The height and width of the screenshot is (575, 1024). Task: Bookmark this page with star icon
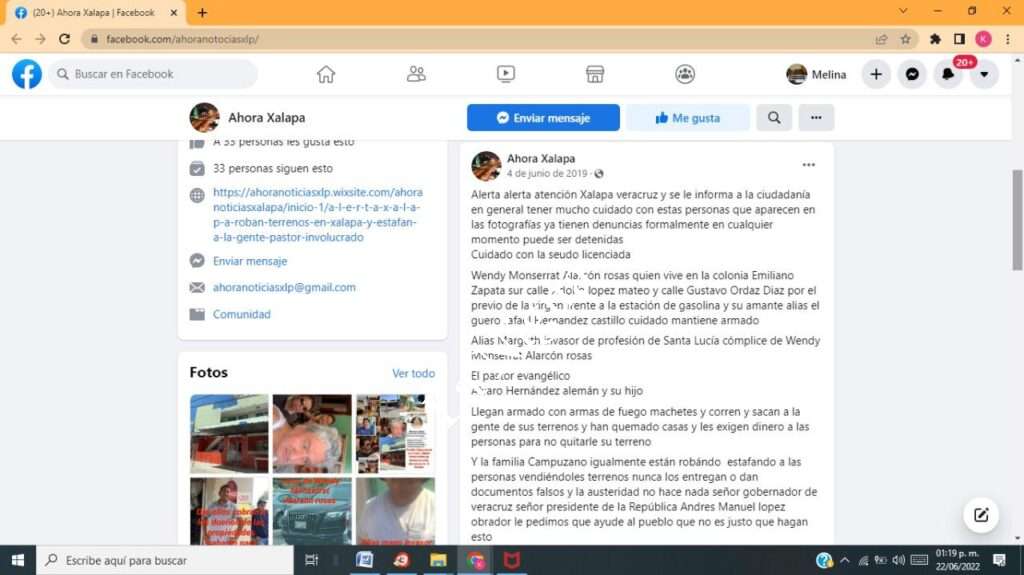click(x=905, y=39)
